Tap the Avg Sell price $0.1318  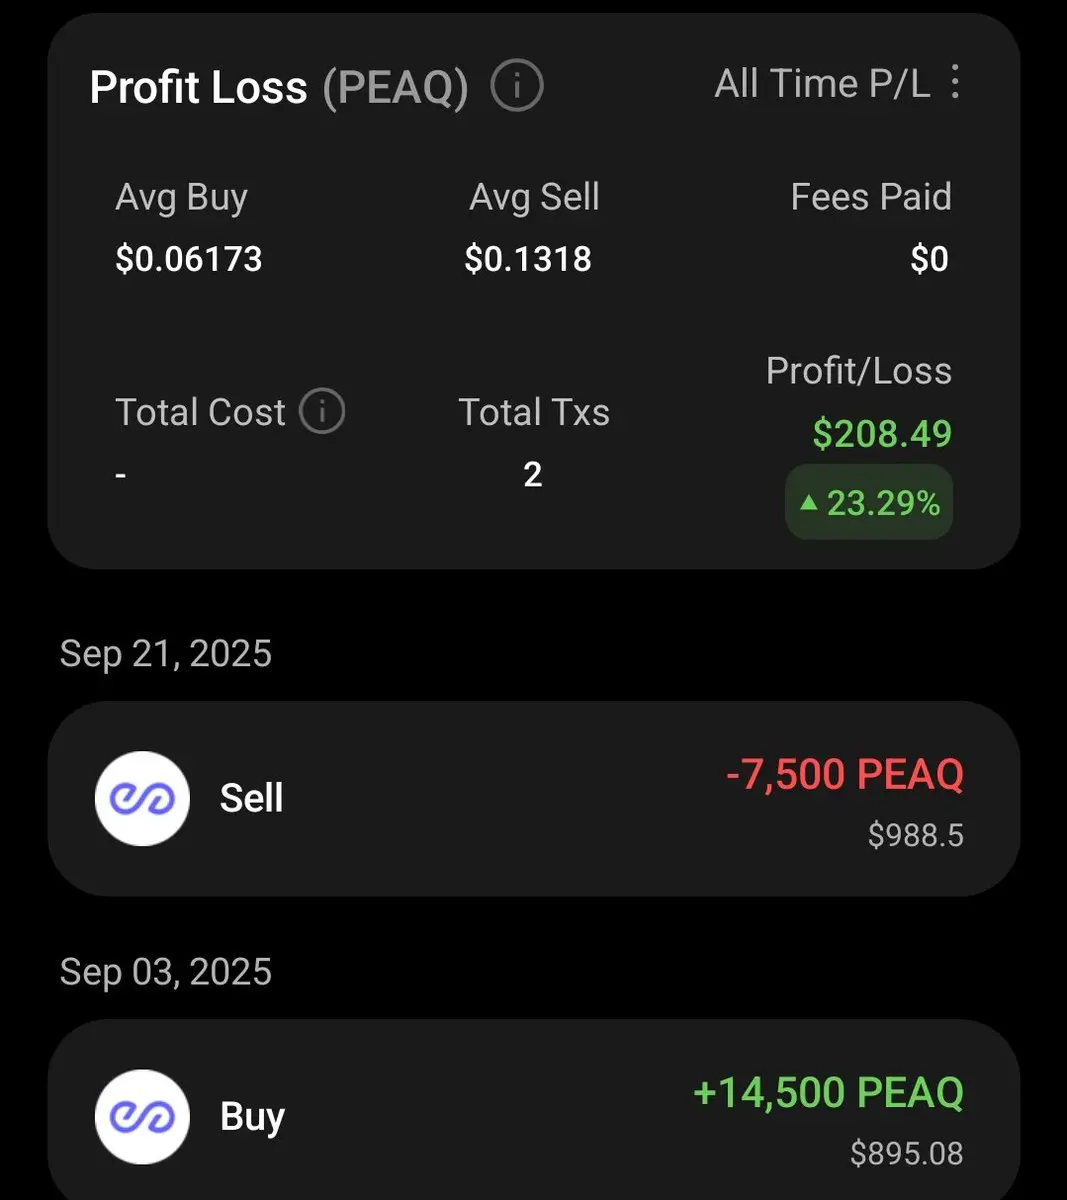tap(528, 260)
